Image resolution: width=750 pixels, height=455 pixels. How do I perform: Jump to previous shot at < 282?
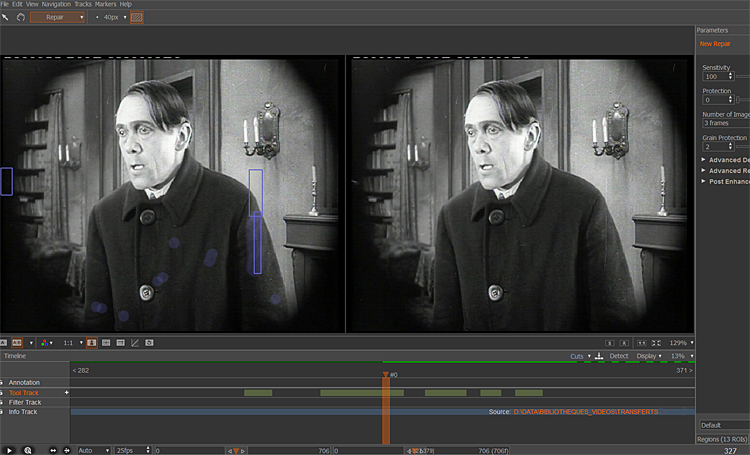[x=80, y=370]
